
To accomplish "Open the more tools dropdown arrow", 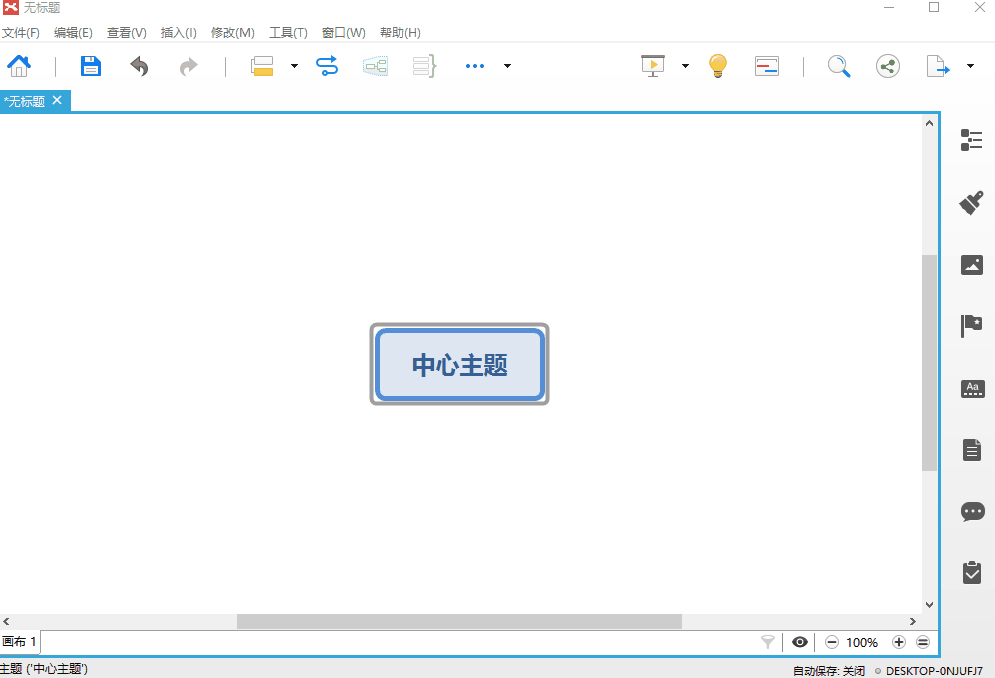I will pyautogui.click(x=507, y=65).
